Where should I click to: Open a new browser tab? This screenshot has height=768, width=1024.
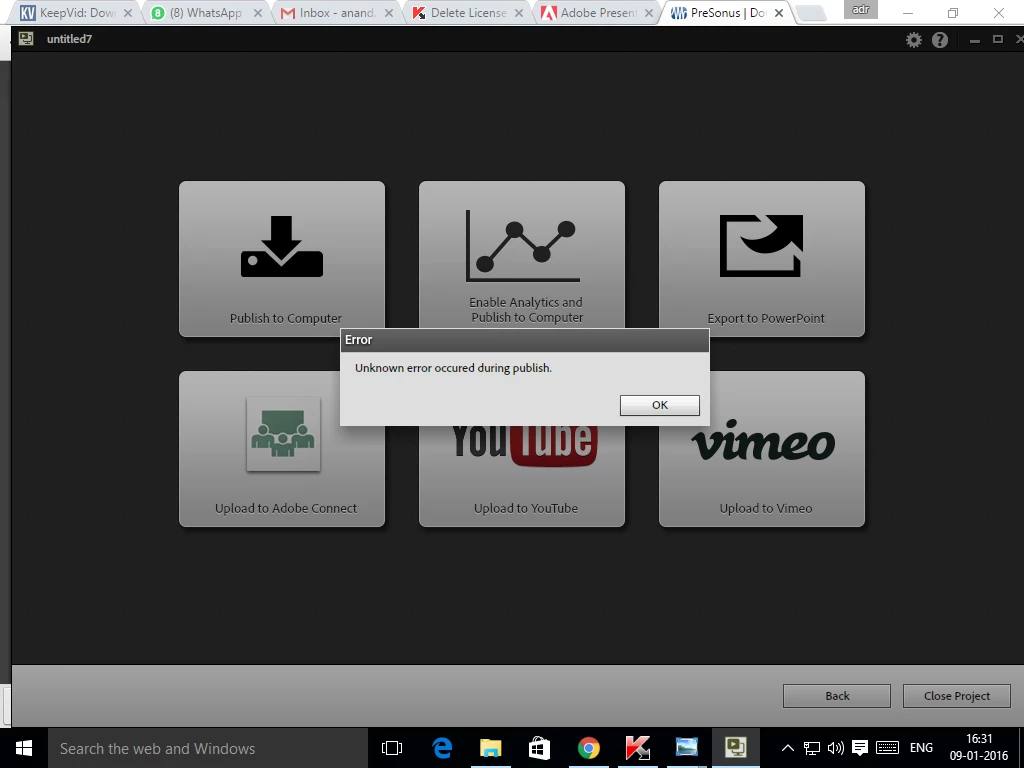pos(811,13)
